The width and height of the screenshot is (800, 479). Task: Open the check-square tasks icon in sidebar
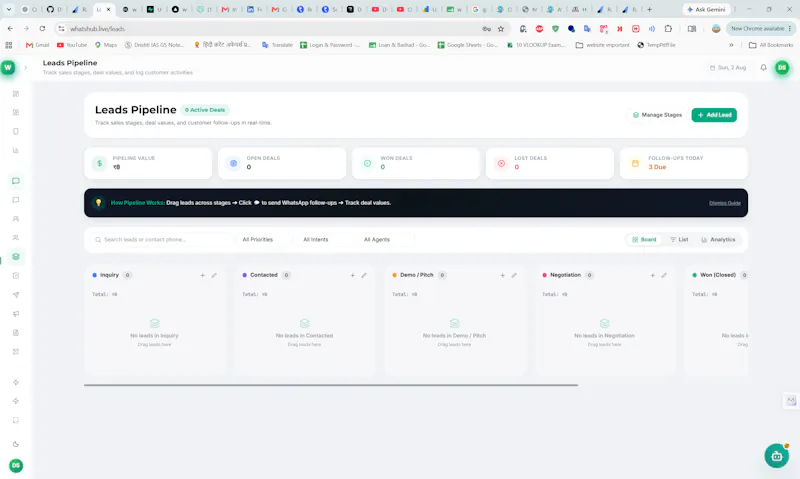[16, 276]
